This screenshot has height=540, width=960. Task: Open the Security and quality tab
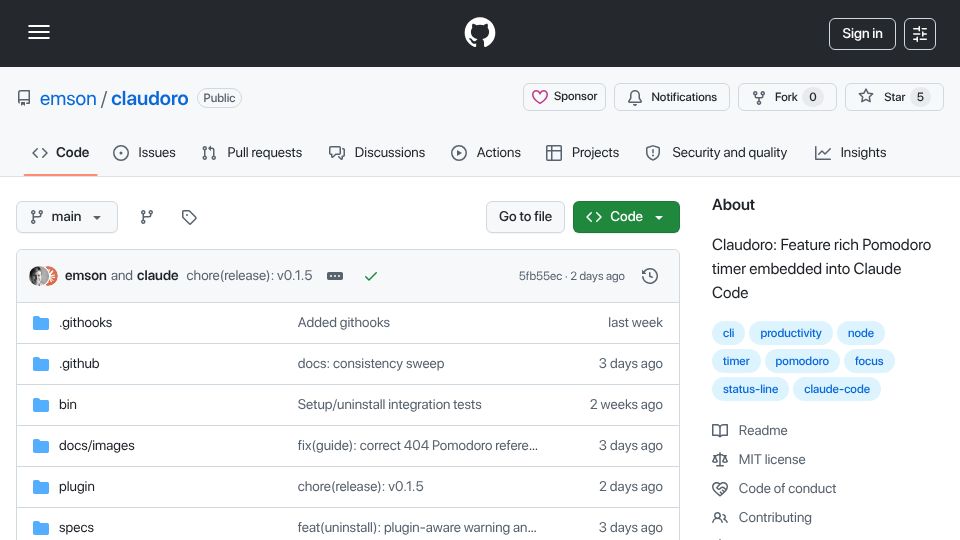(716, 152)
